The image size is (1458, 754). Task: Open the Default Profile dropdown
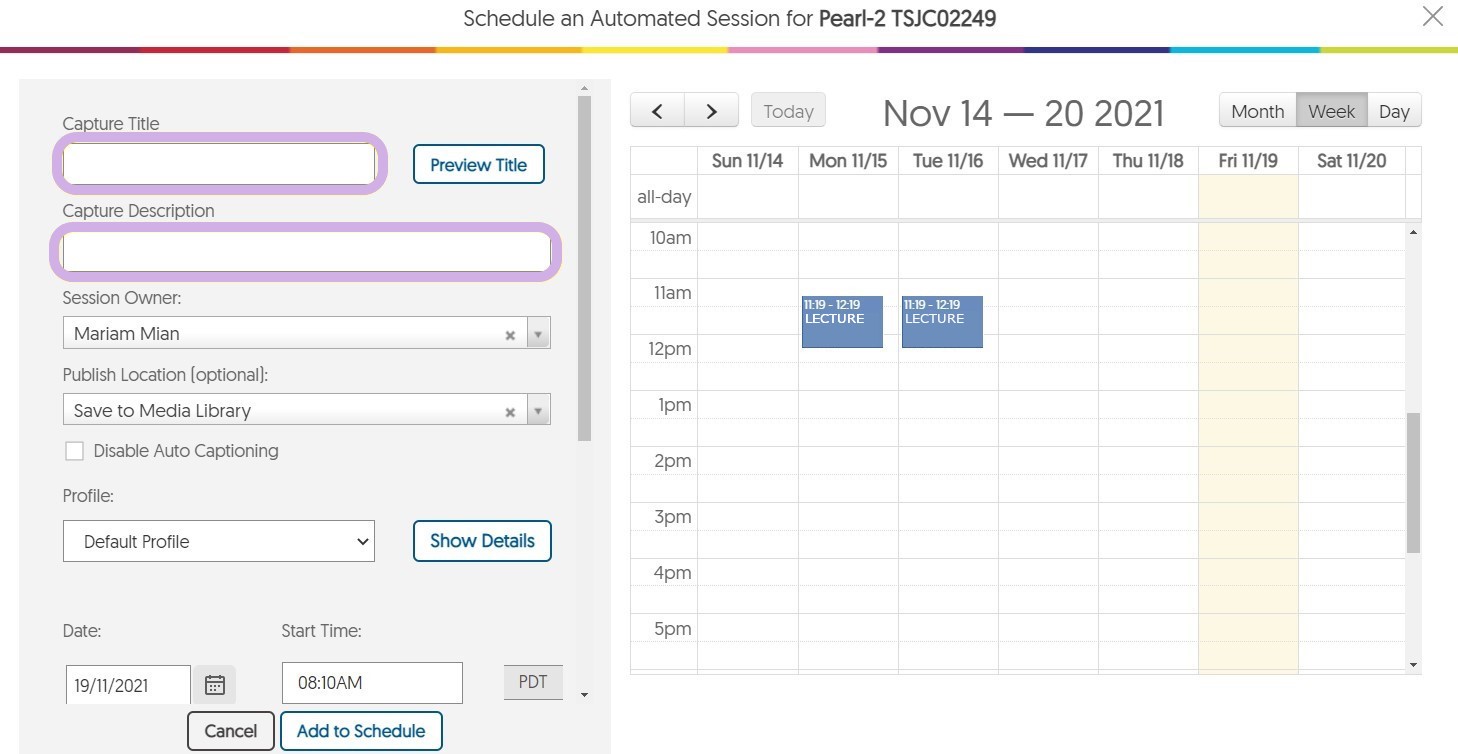218,541
